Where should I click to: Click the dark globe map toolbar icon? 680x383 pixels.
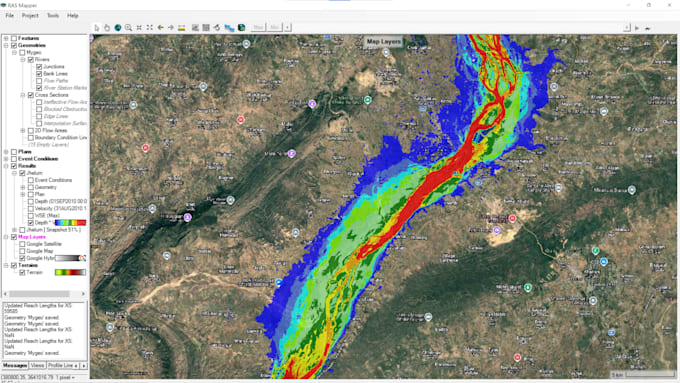click(242, 28)
